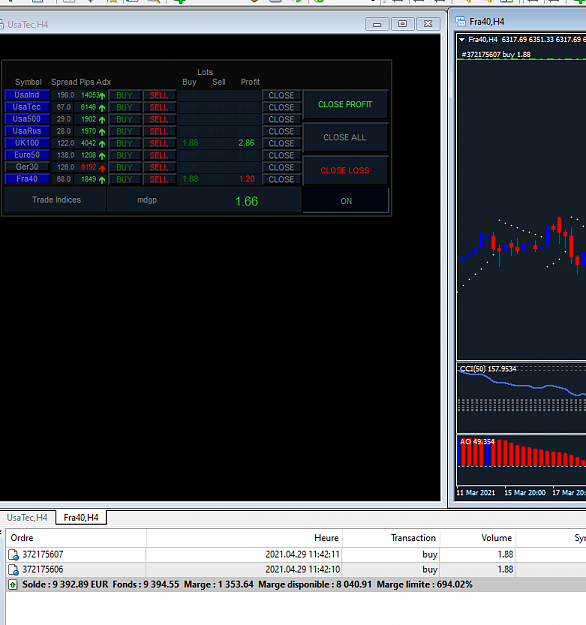Click the time 2021.04.29 11:42:11
Screen dimensions: 586x625
(303, 554)
